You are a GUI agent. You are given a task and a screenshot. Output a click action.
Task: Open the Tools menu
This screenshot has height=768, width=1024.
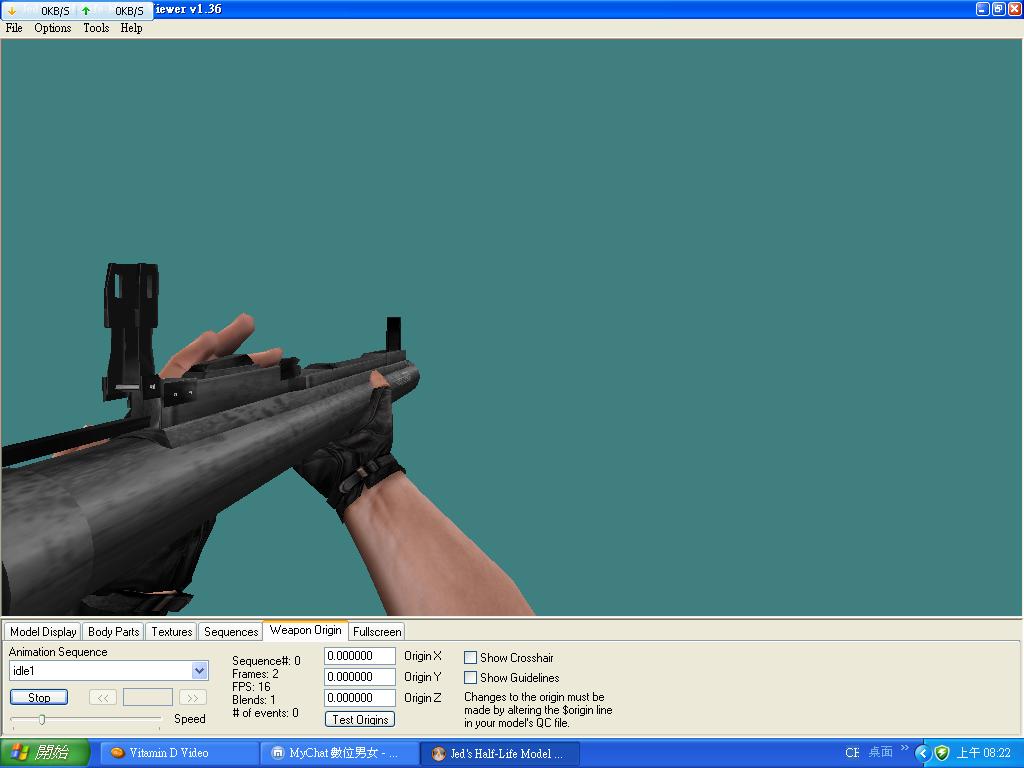coord(96,28)
